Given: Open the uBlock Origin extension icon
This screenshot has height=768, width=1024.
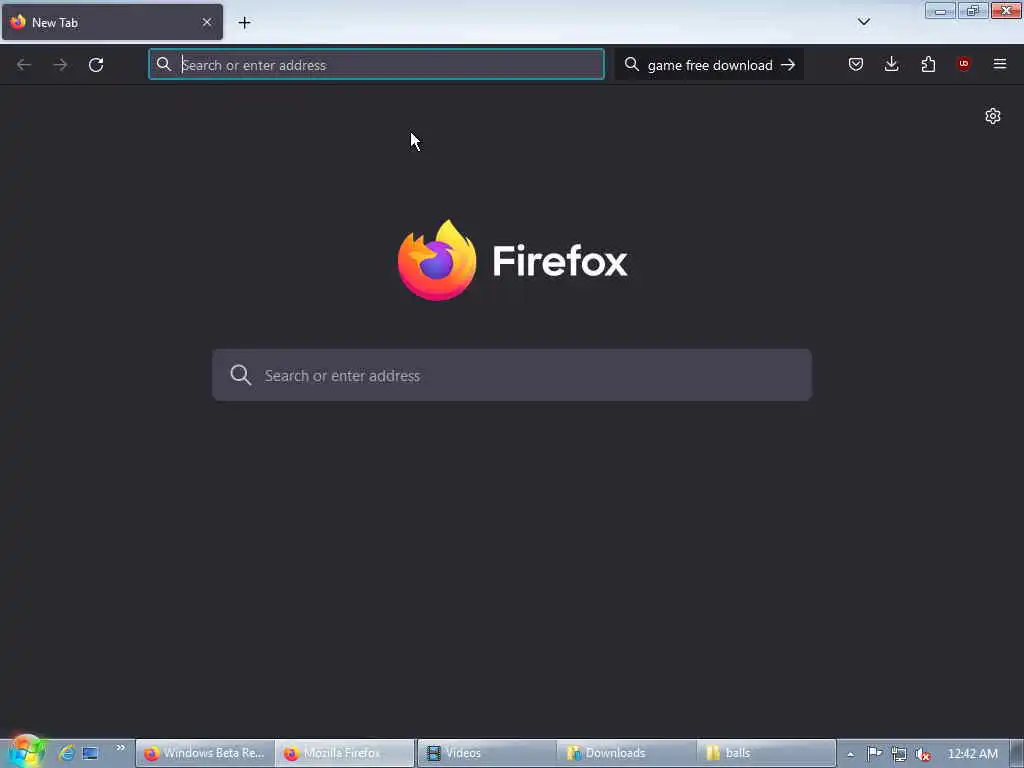Looking at the screenshot, I should pos(964,63).
